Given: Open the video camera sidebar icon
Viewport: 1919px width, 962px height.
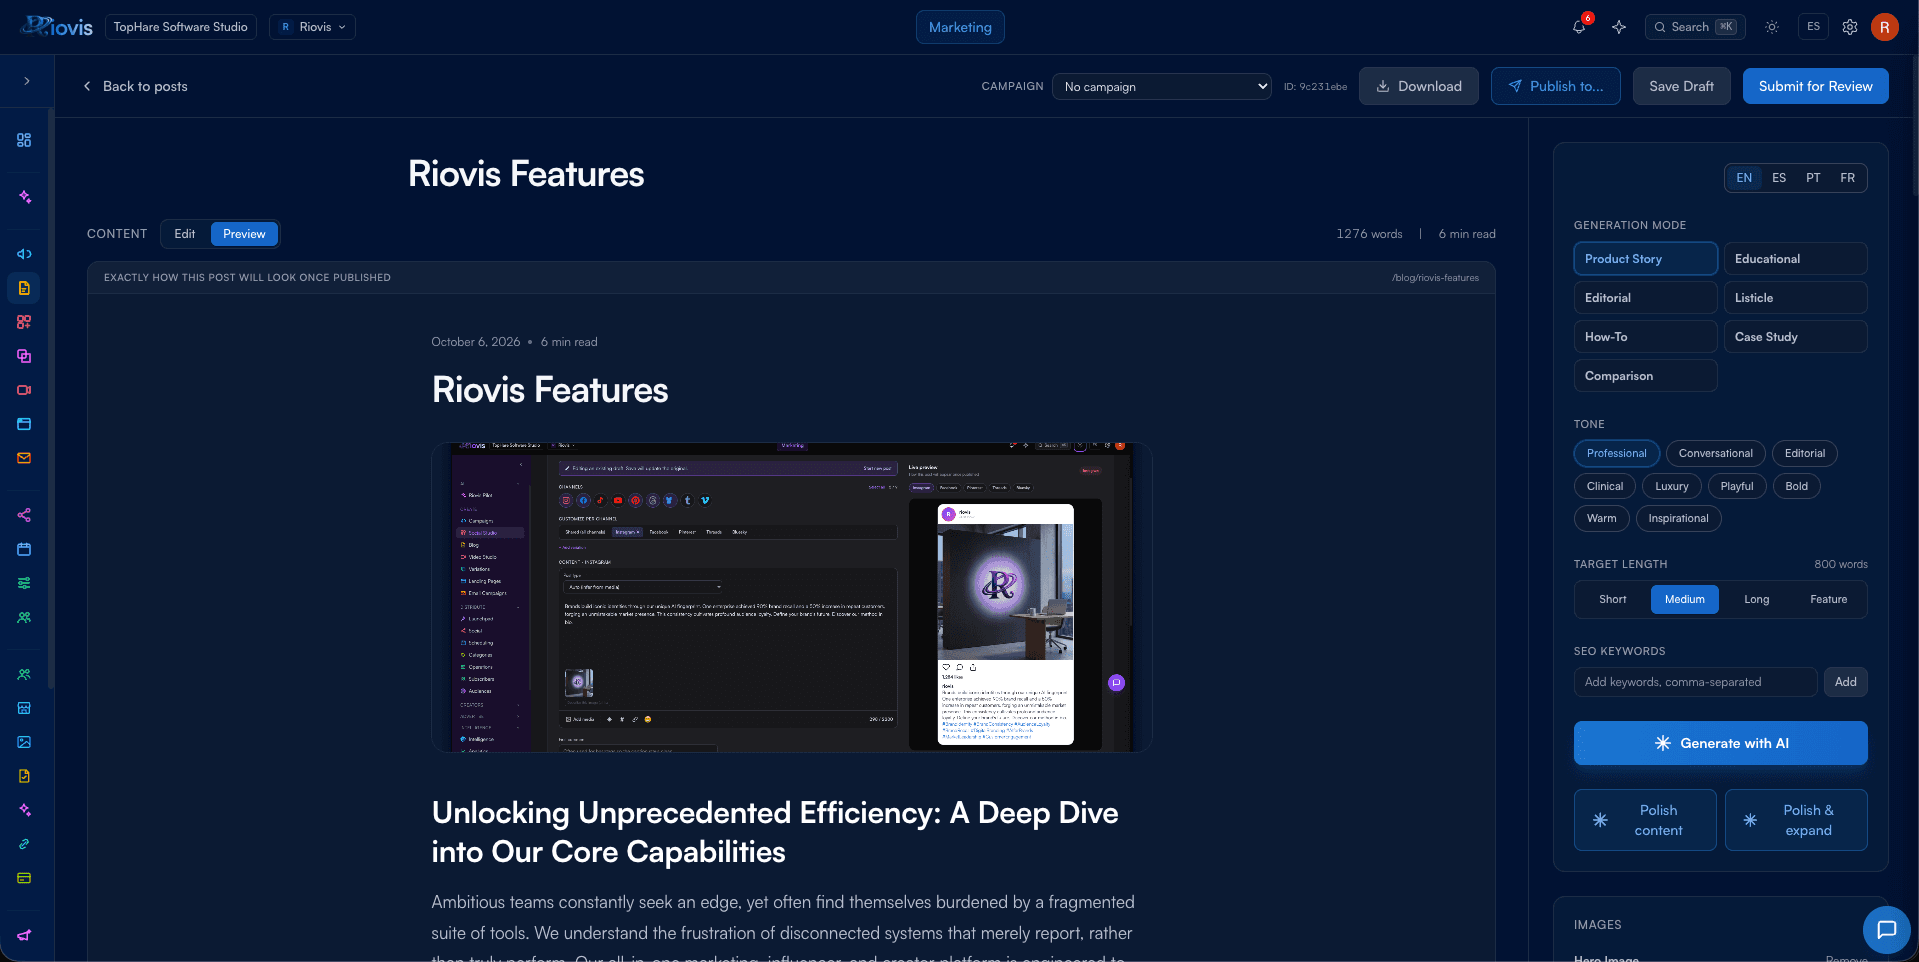Looking at the screenshot, I should pyautogui.click(x=24, y=390).
